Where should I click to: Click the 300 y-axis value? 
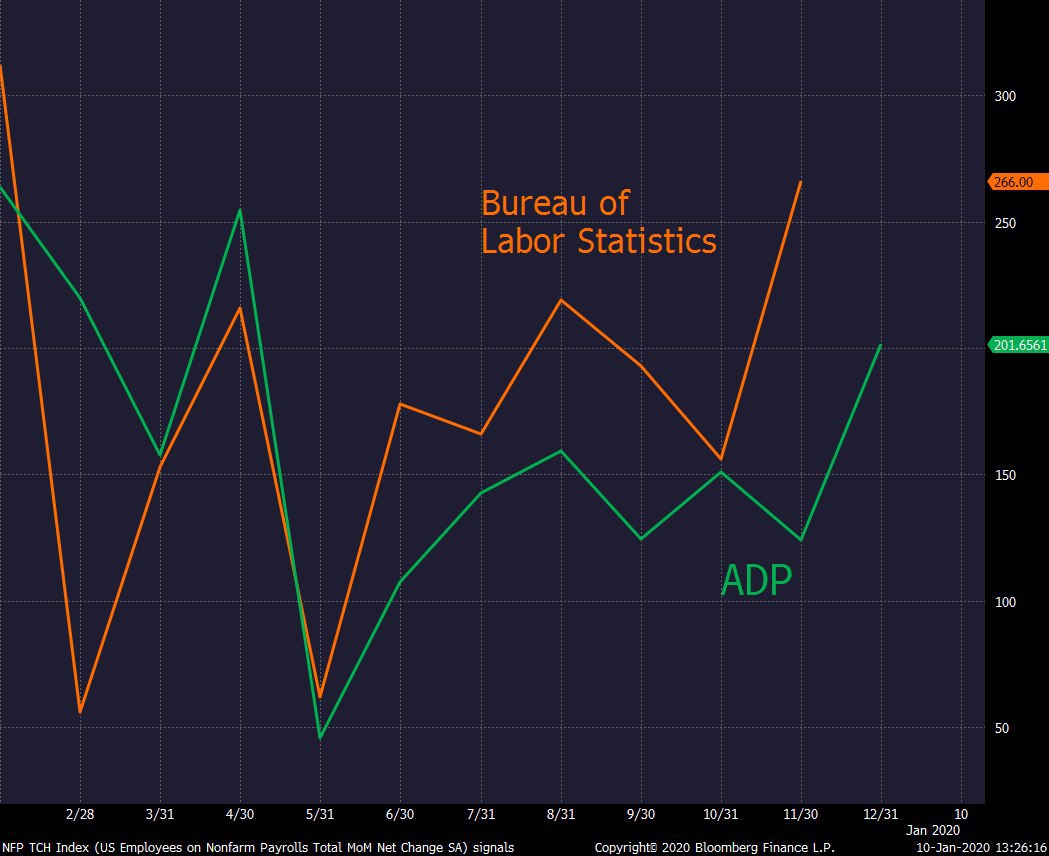pyautogui.click(x=1005, y=96)
